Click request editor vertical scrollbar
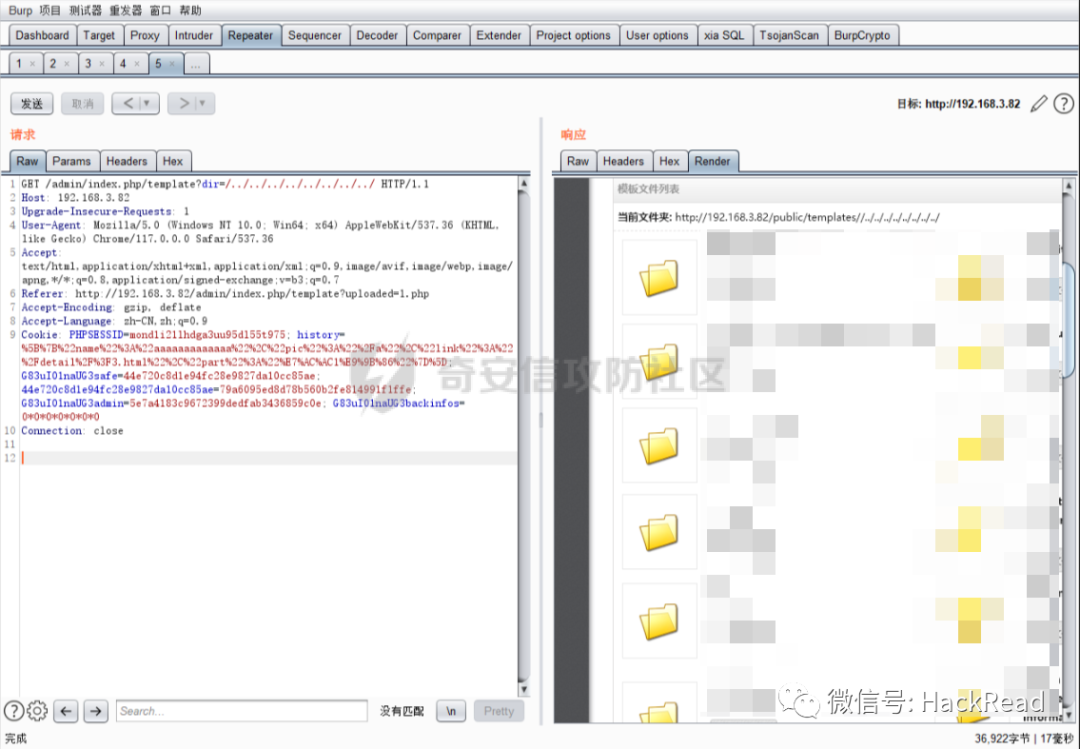Viewport: 1080px width, 749px height. 523,437
